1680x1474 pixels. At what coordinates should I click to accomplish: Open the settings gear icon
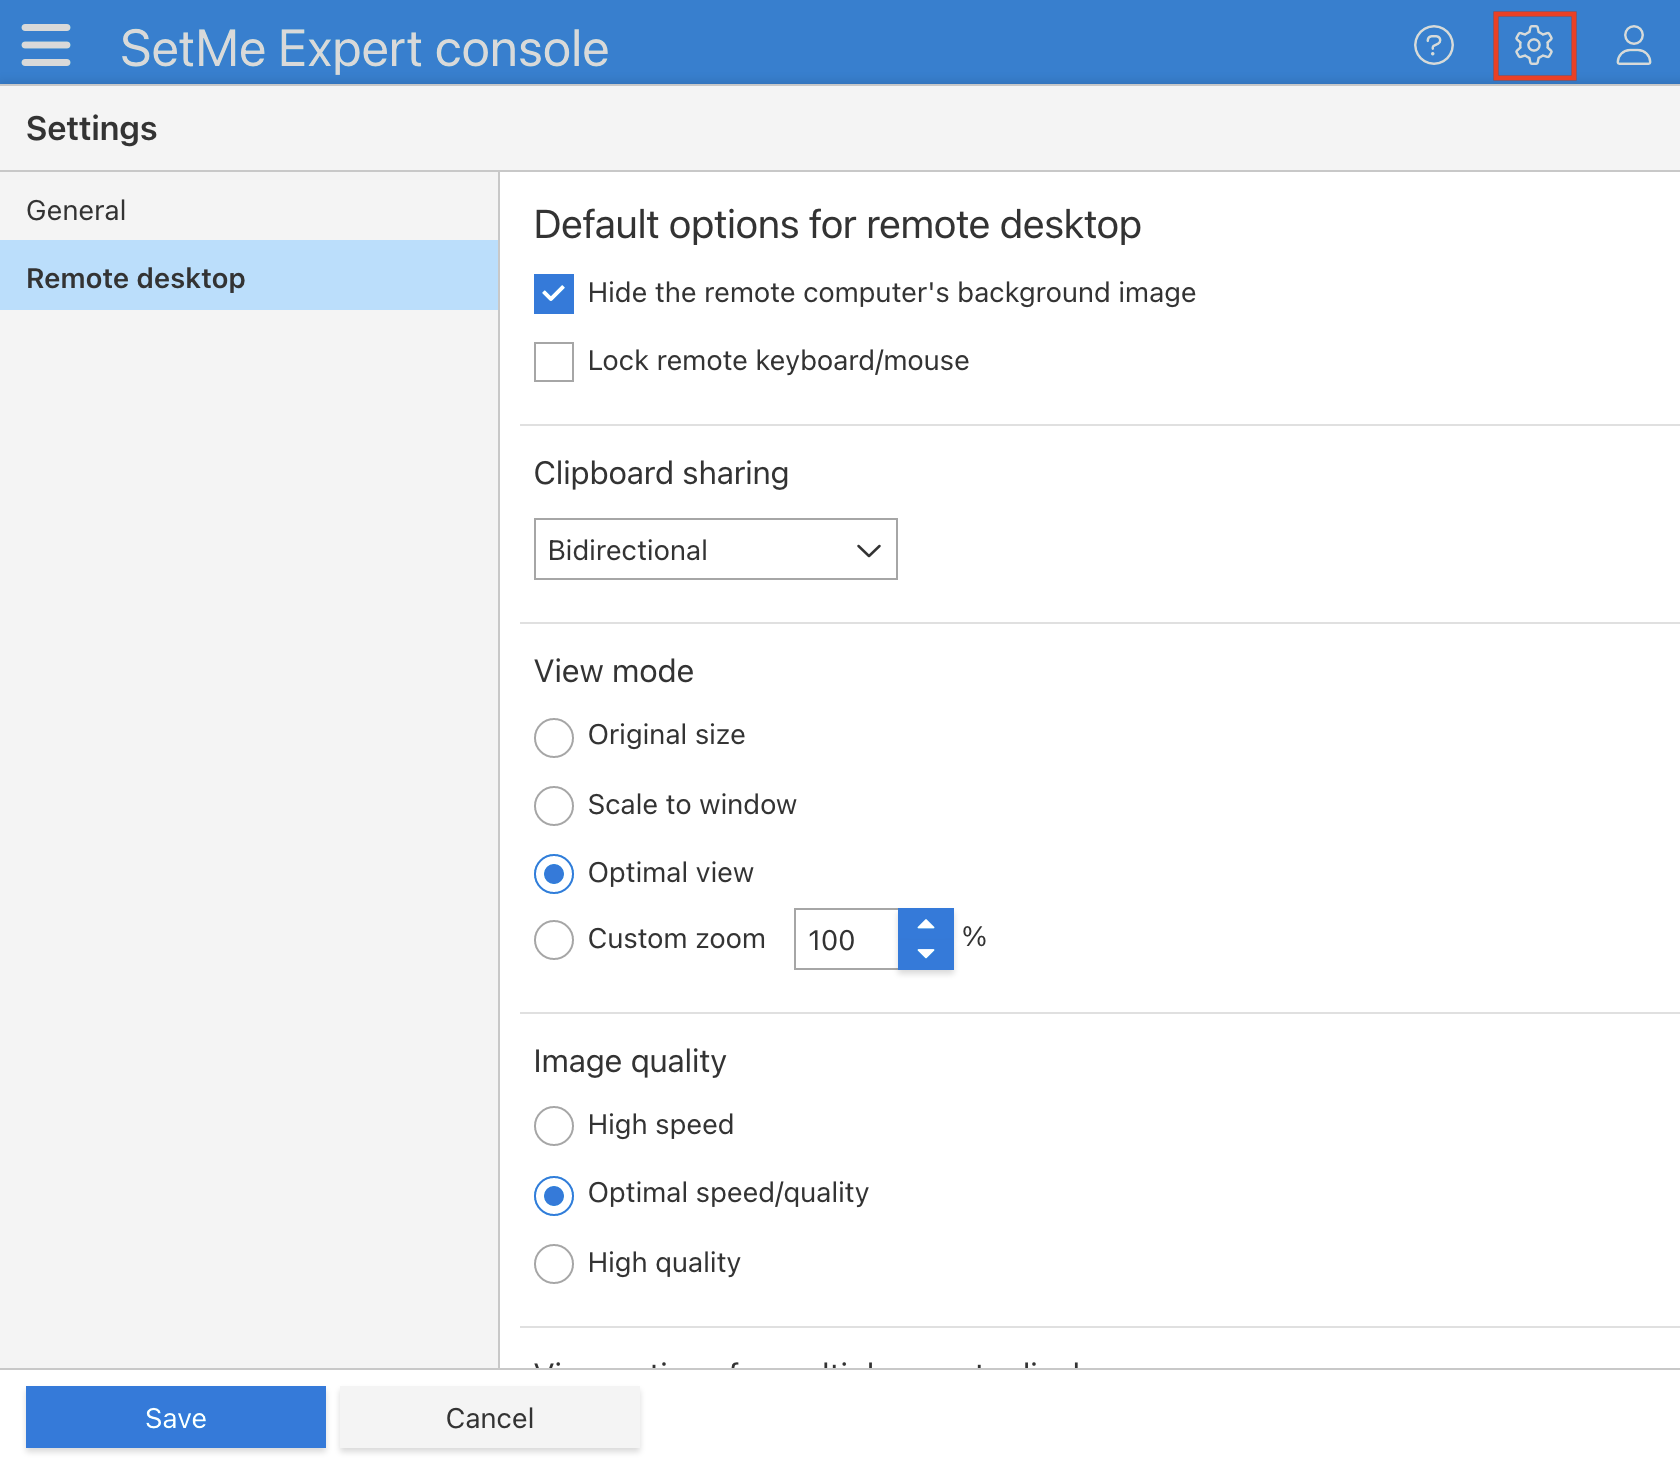[x=1533, y=44]
